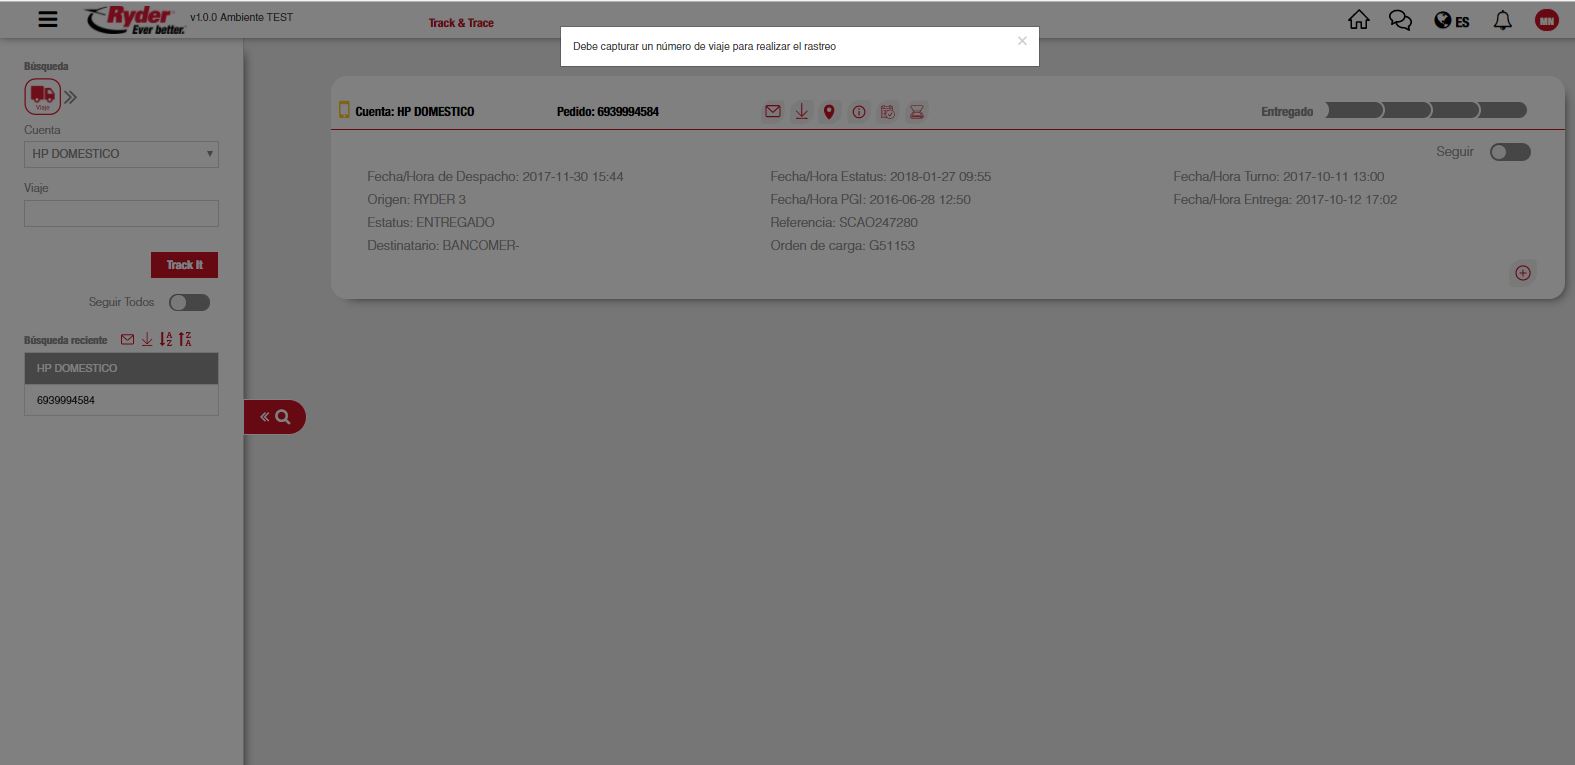Screen dimensions: 1575x765
Task: Open the Cuenta dropdown HP DOMESTICO
Action: (x=121, y=154)
